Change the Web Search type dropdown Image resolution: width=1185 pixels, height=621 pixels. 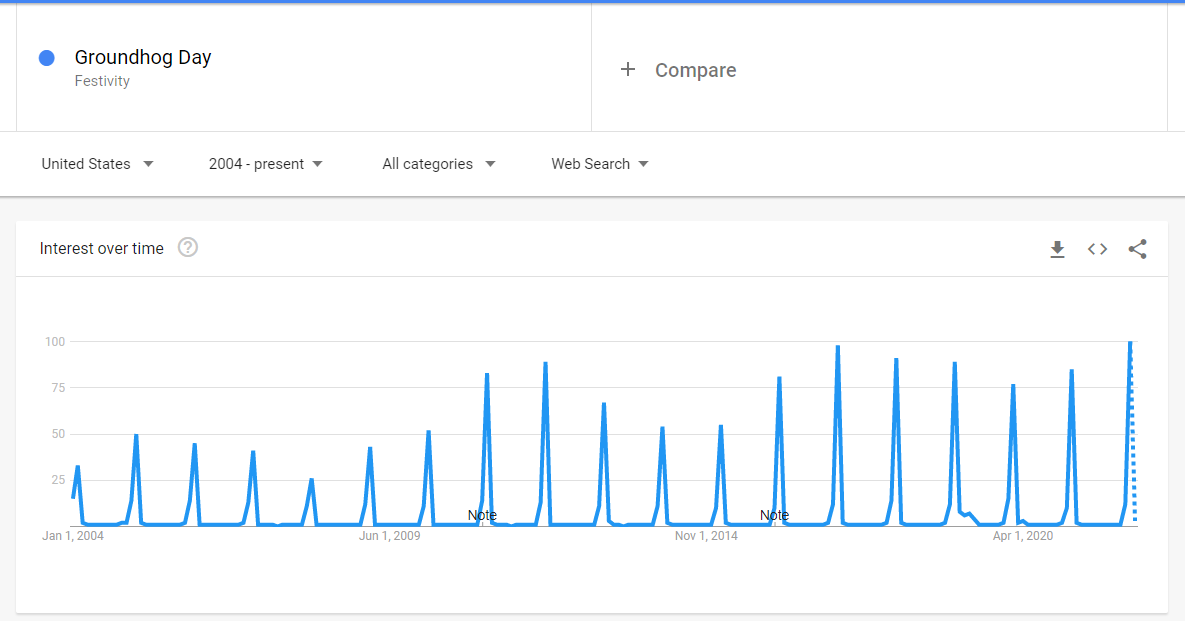click(599, 164)
